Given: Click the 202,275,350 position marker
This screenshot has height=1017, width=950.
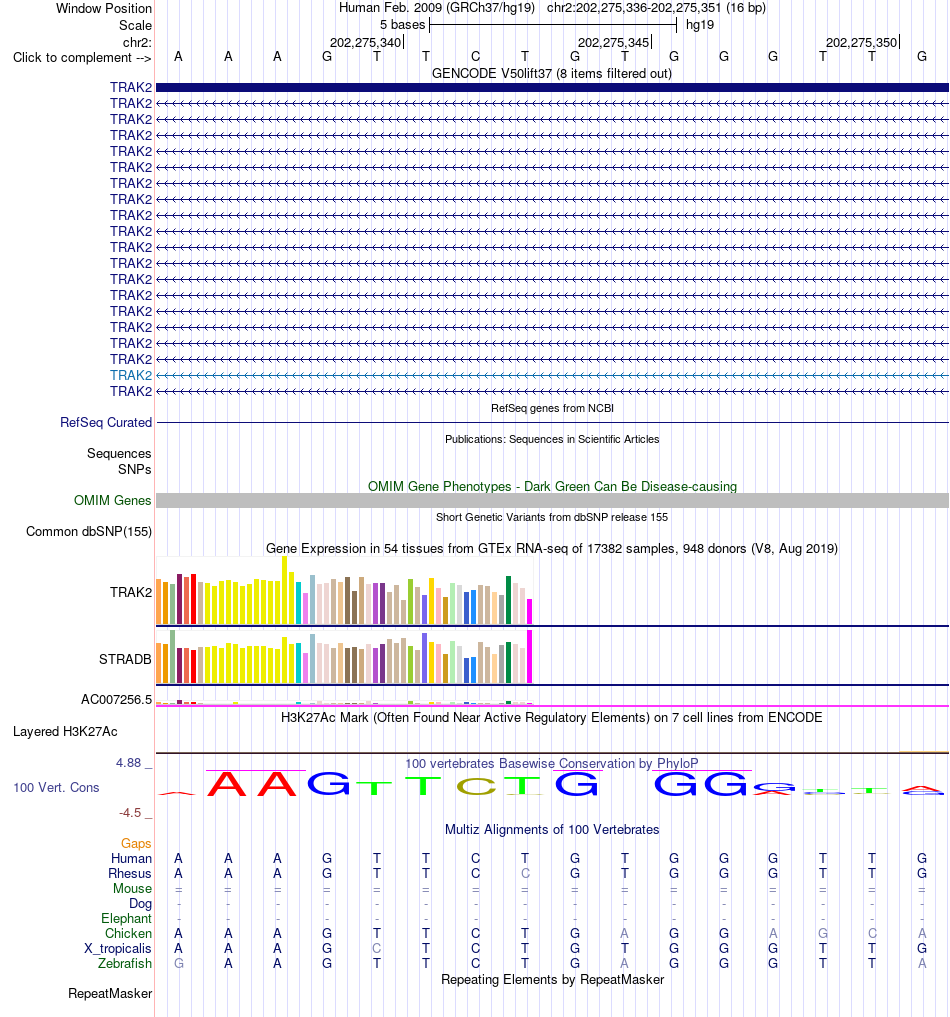Looking at the screenshot, I should [x=862, y=42].
